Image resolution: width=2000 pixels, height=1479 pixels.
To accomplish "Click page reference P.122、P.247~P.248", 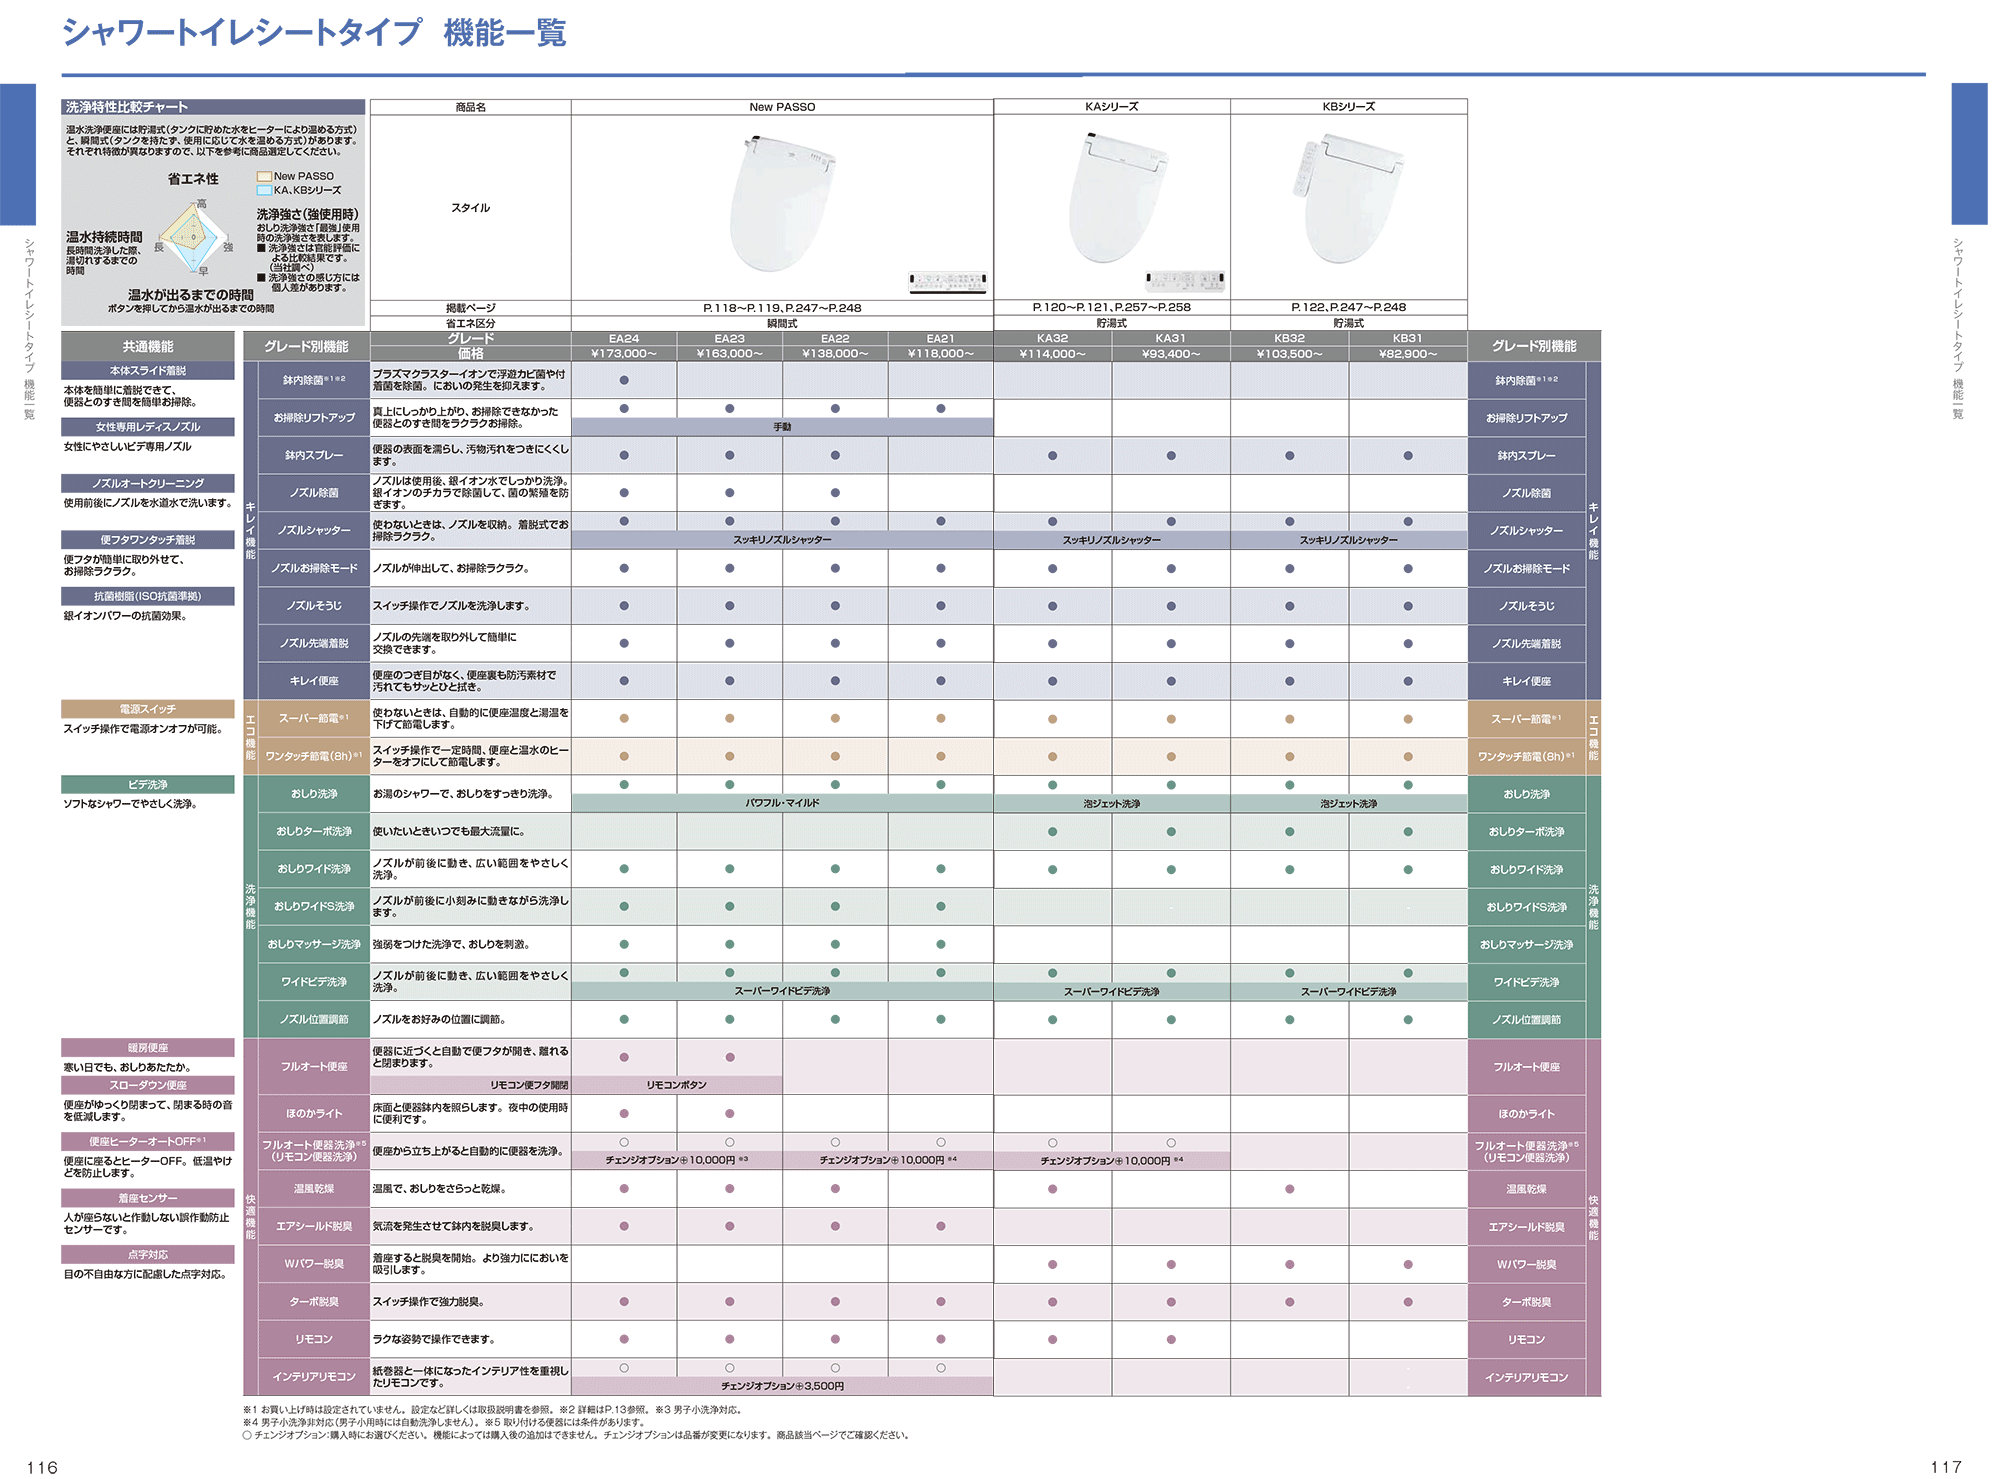I will 1349,308.
